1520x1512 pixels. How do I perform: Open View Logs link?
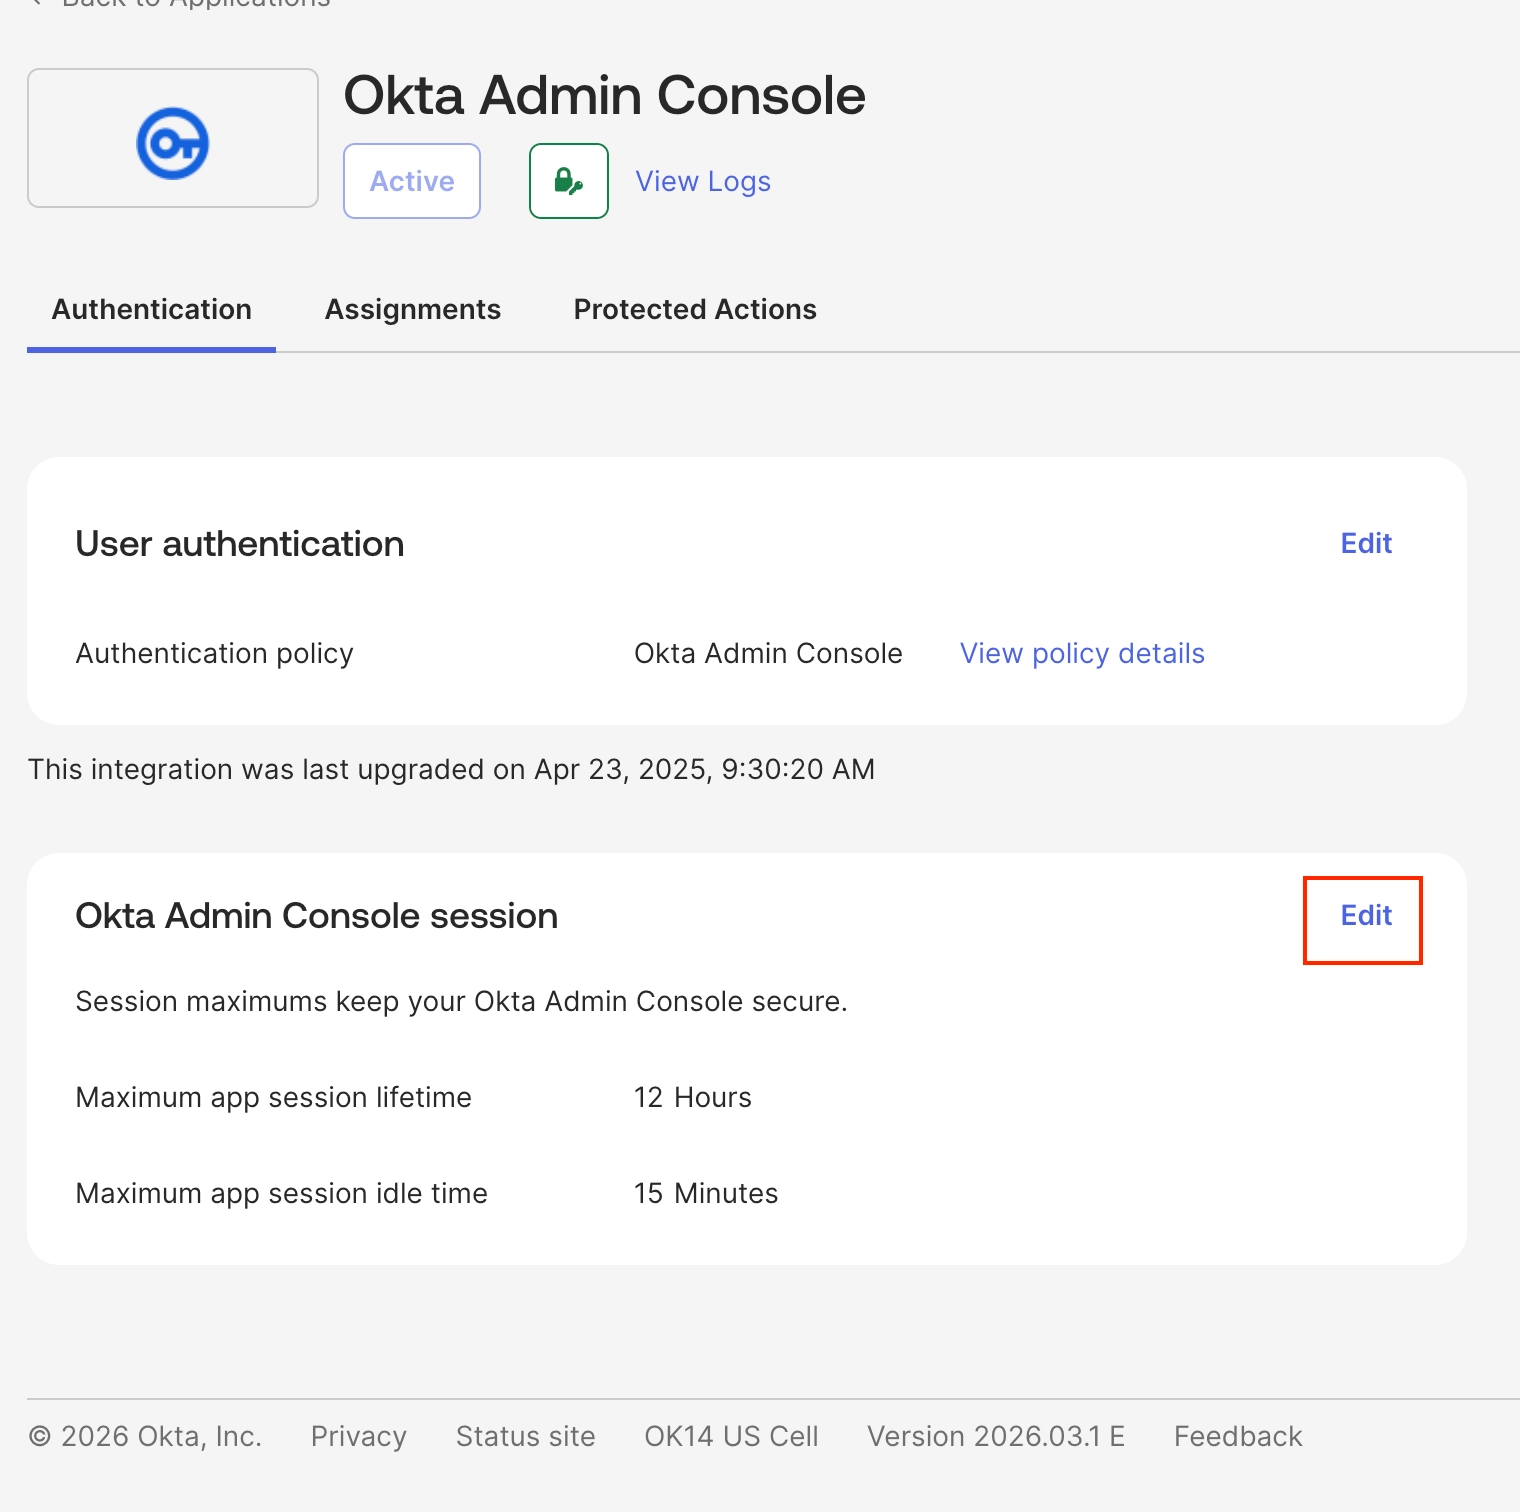[703, 181]
